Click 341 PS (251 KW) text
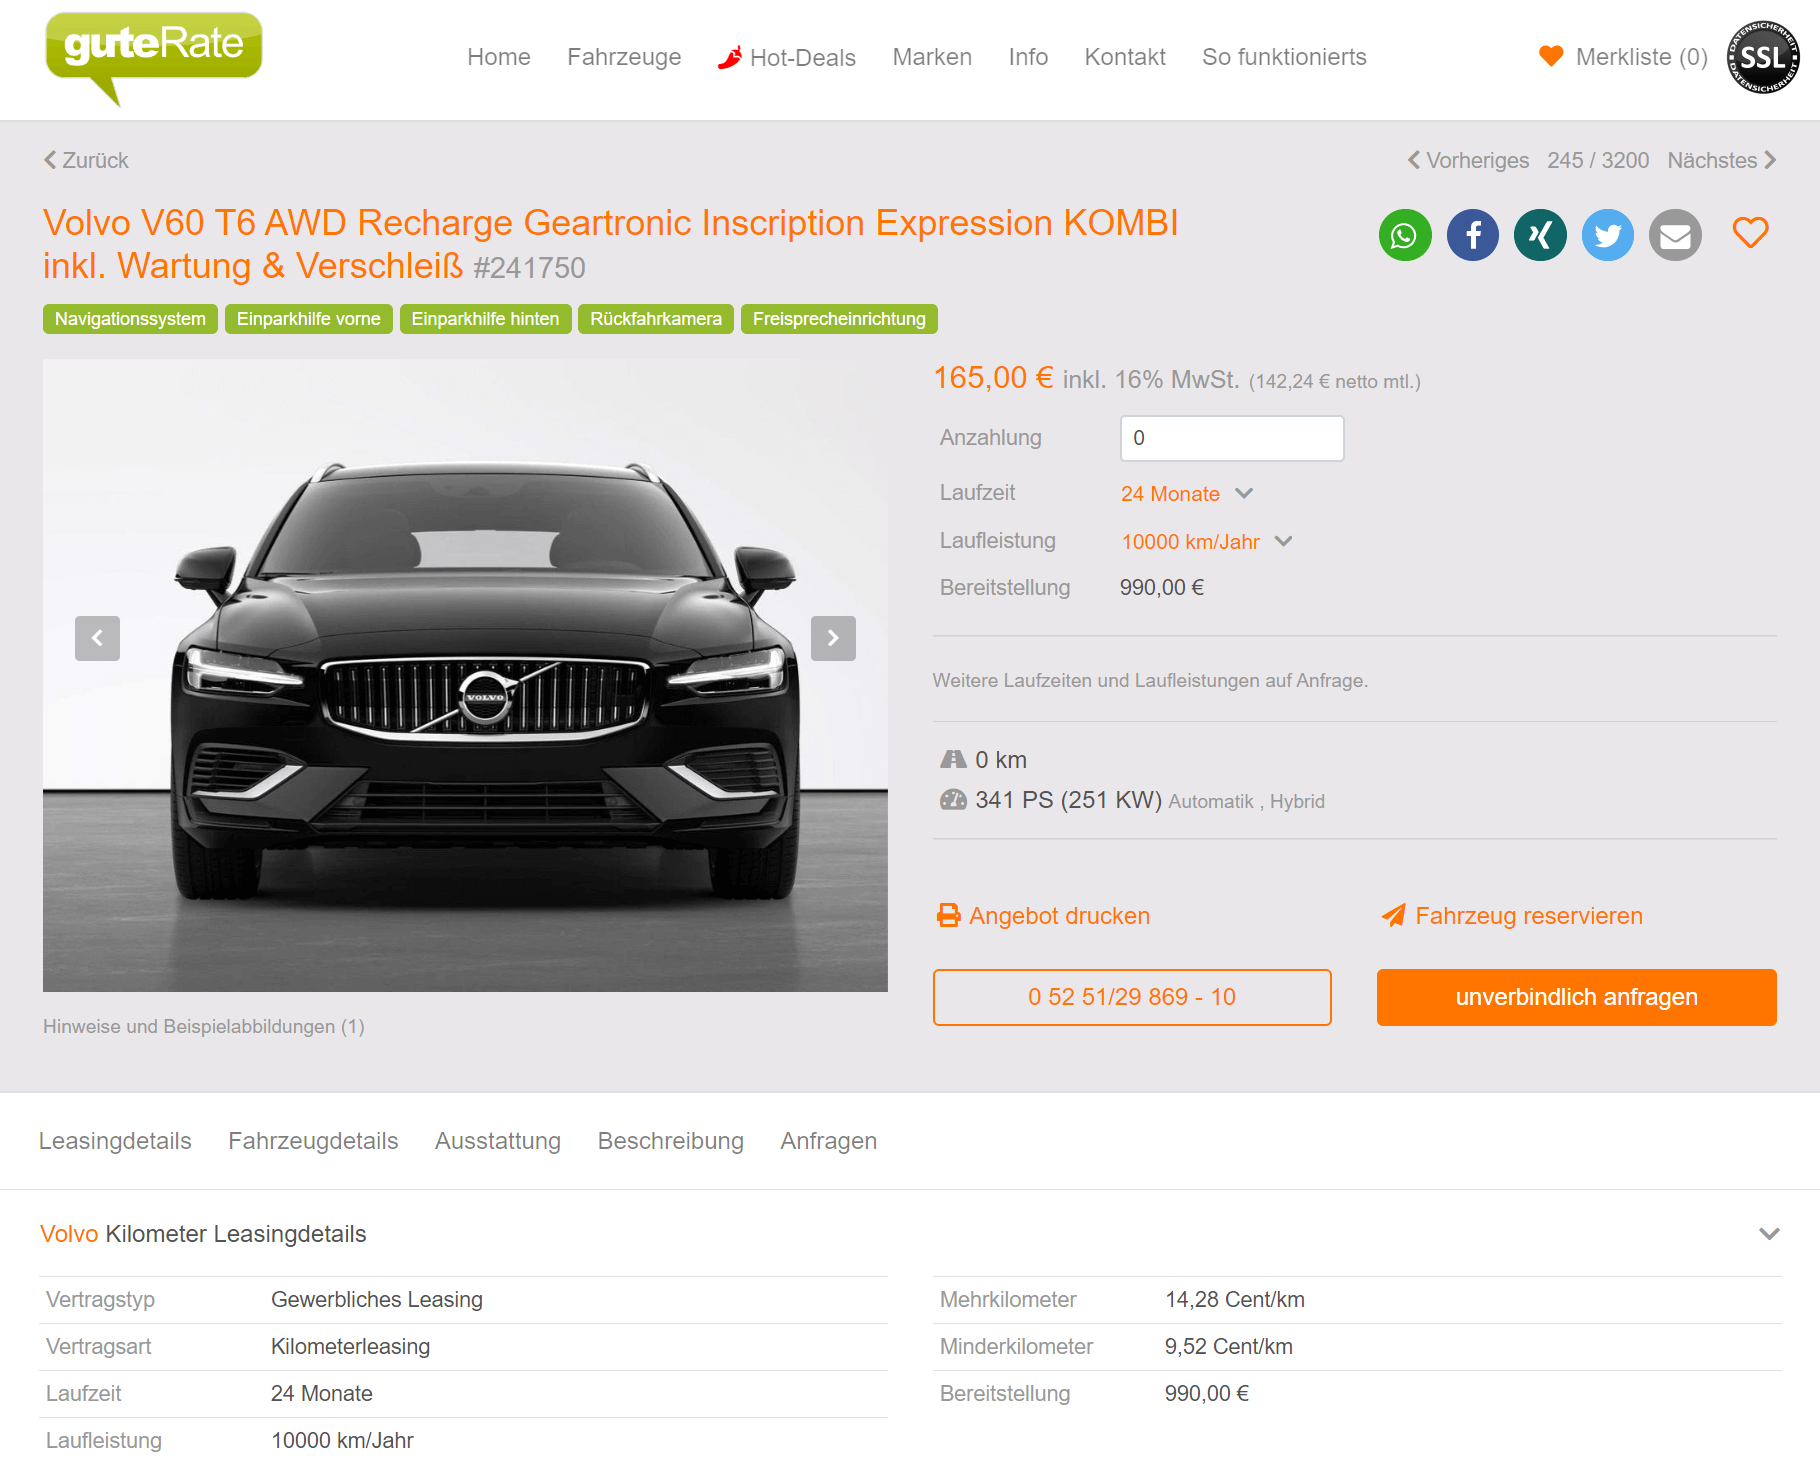The image size is (1820, 1468). click(1068, 800)
